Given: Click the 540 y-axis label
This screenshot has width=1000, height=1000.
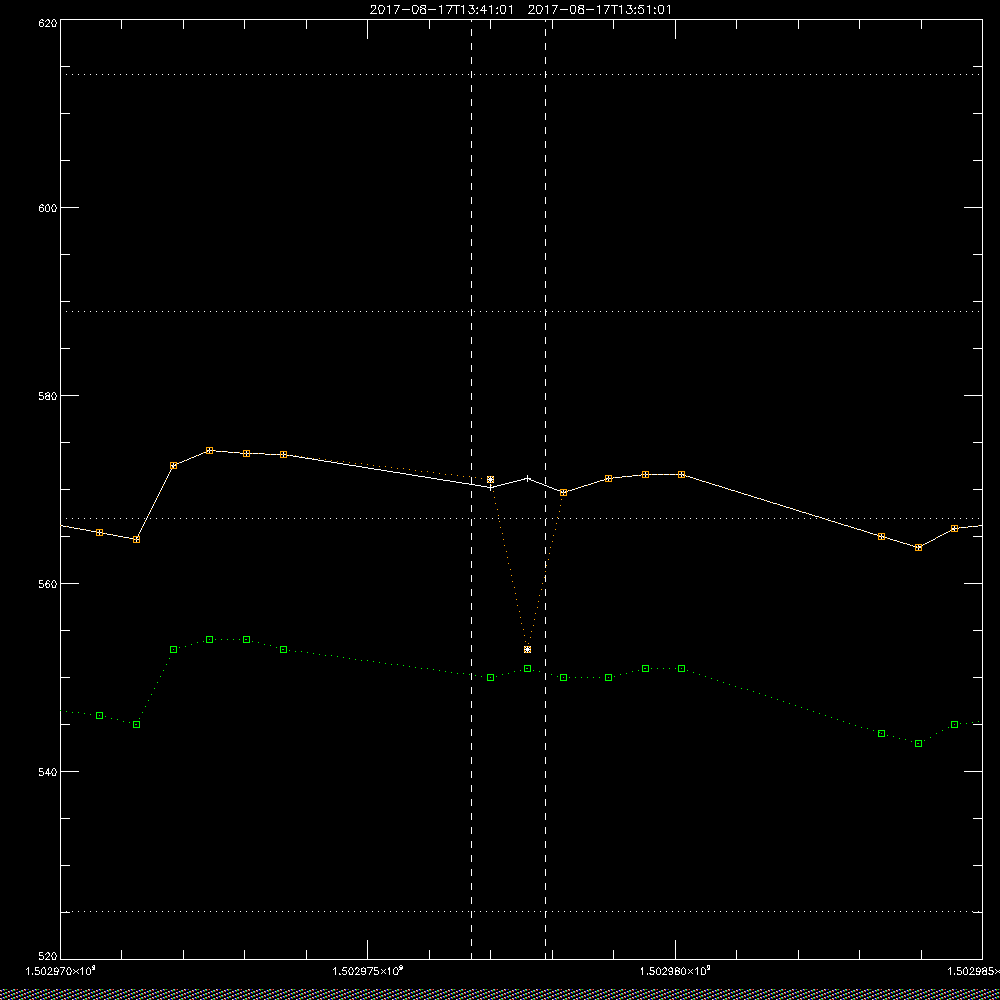Looking at the screenshot, I should click(48, 772).
